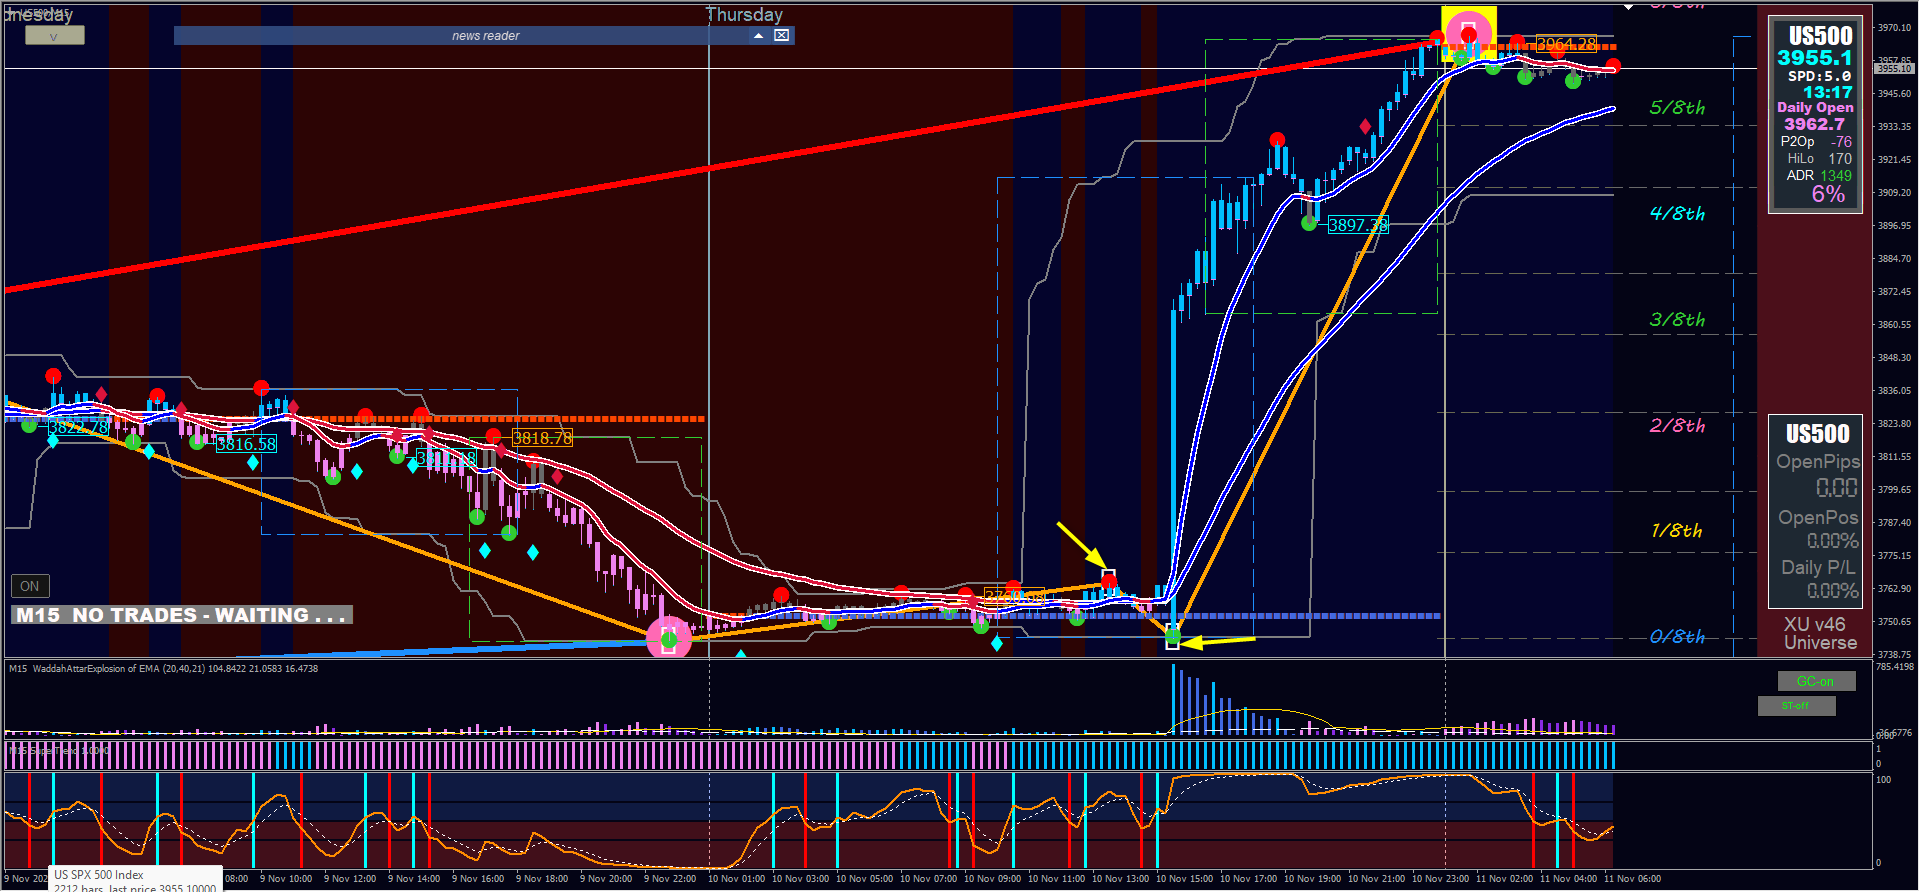Click the 3822.78 cyan price label
The width and height of the screenshot is (1920, 892).
click(x=78, y=427)
